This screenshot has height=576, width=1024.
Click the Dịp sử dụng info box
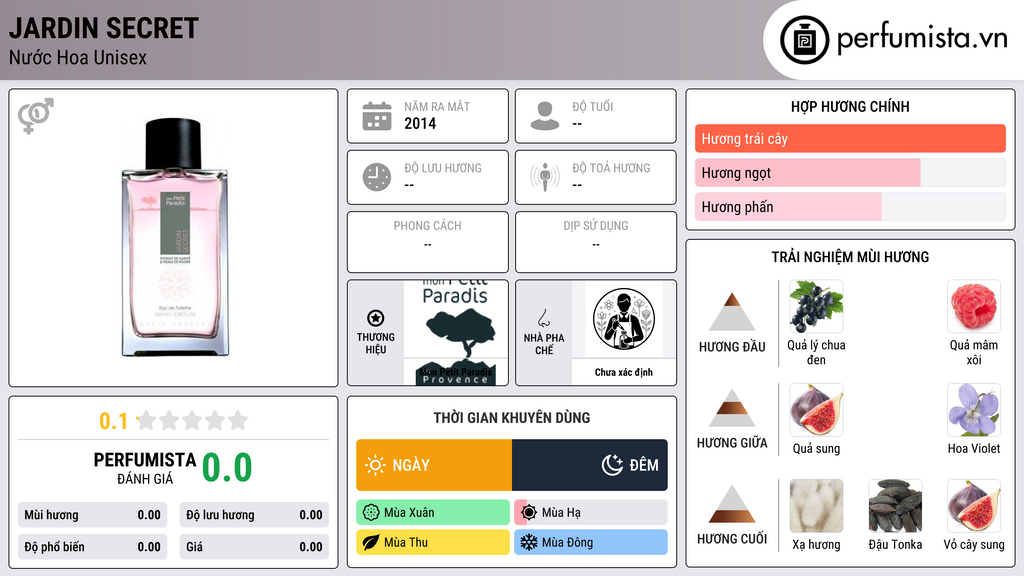click(596, 242)
